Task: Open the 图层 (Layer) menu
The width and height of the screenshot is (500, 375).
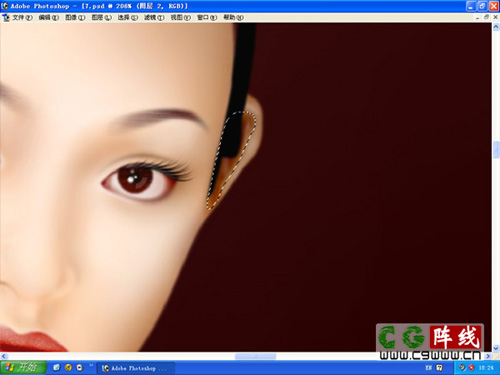Action: click(102, 17)
